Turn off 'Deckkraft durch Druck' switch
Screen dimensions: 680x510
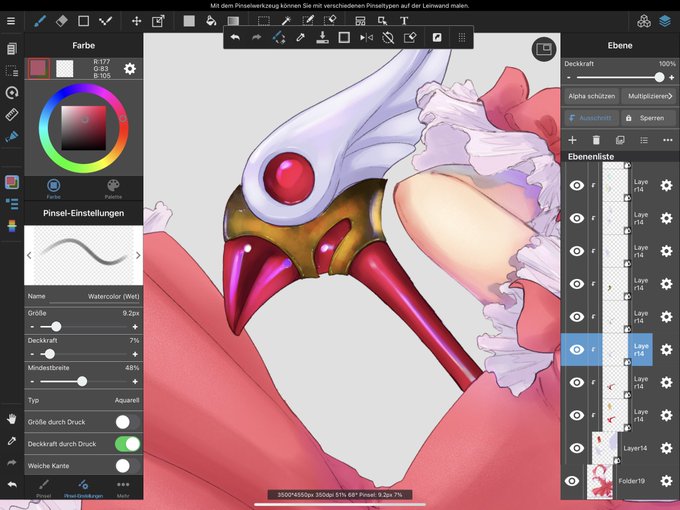tap(128, 444)
